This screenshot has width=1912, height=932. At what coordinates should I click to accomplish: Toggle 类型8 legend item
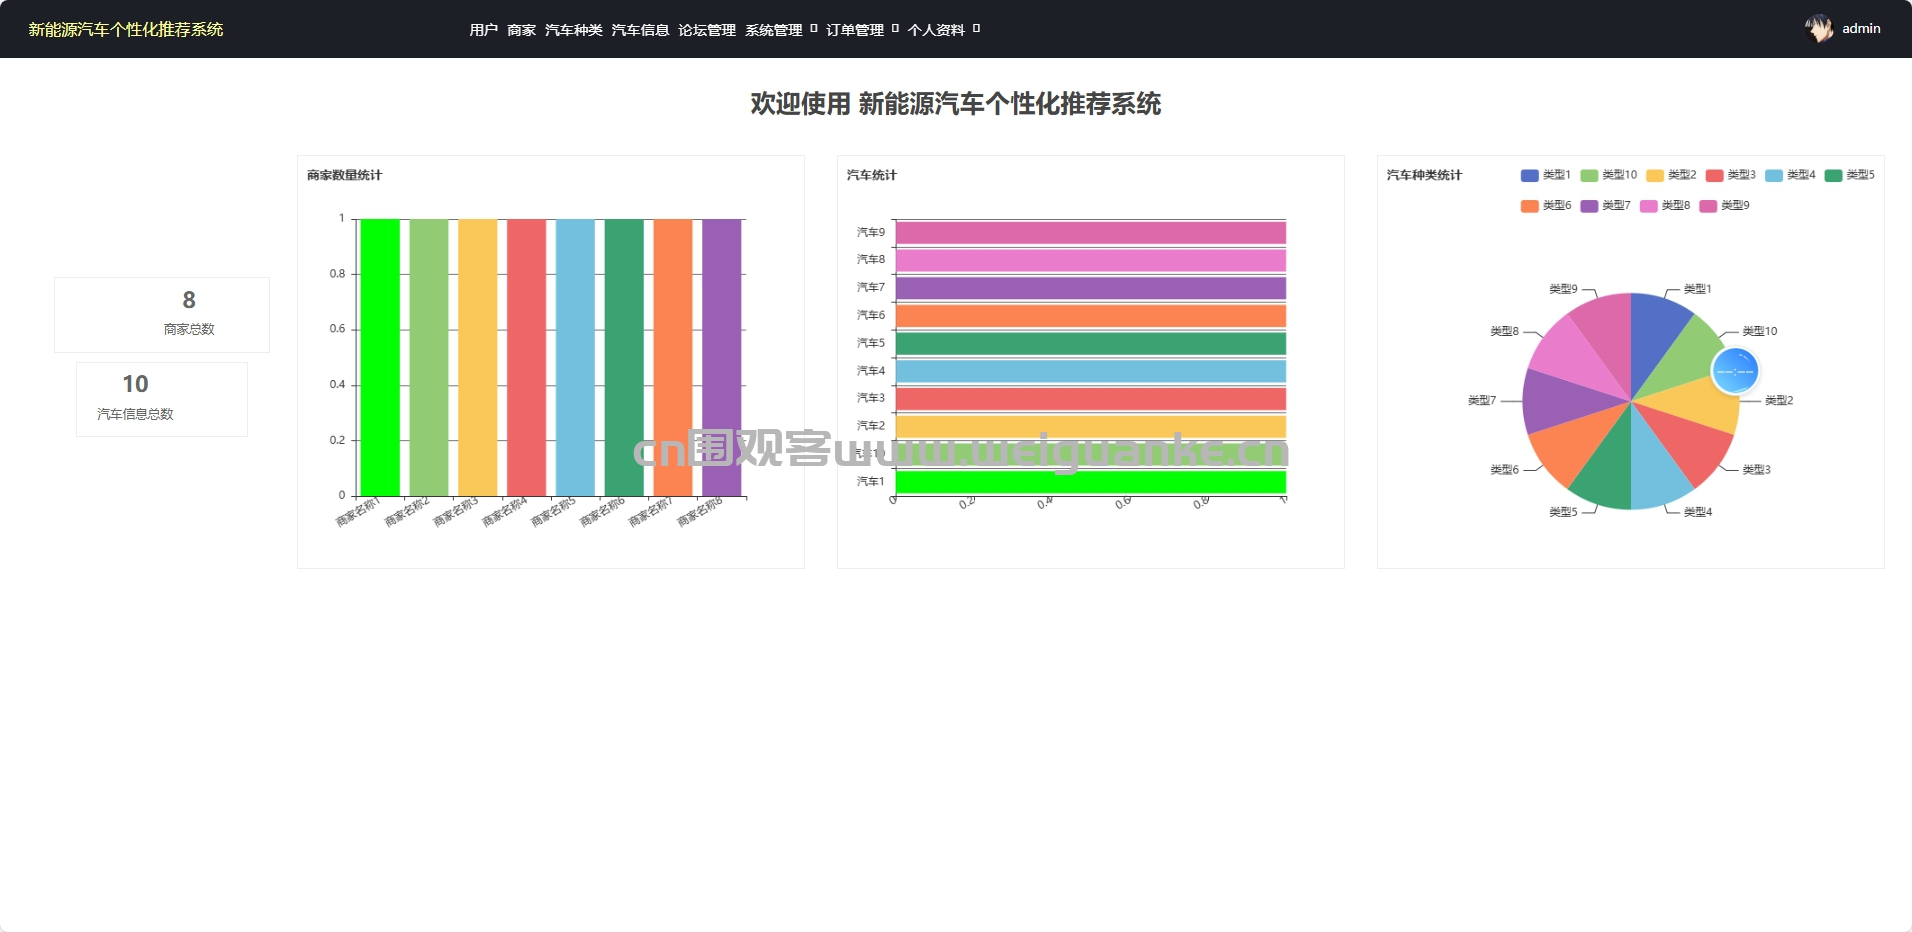click(x=1665, y=206)
